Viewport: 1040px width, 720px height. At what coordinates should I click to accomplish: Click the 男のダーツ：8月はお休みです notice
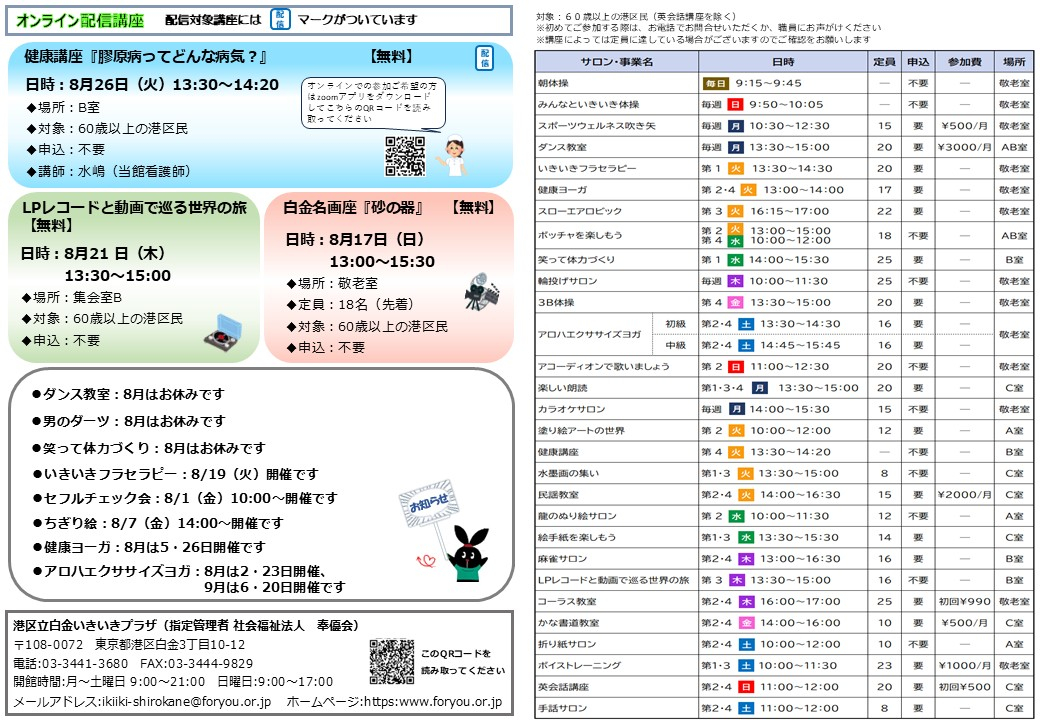129,421
